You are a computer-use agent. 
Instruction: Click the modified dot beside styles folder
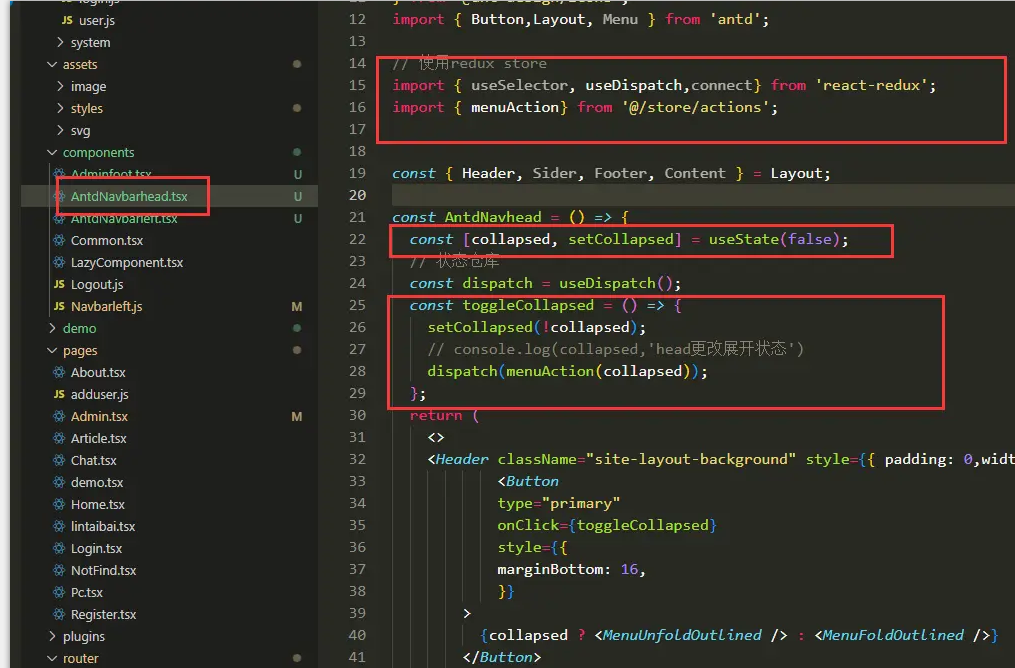pyautogui.click(x=296, y=108)
